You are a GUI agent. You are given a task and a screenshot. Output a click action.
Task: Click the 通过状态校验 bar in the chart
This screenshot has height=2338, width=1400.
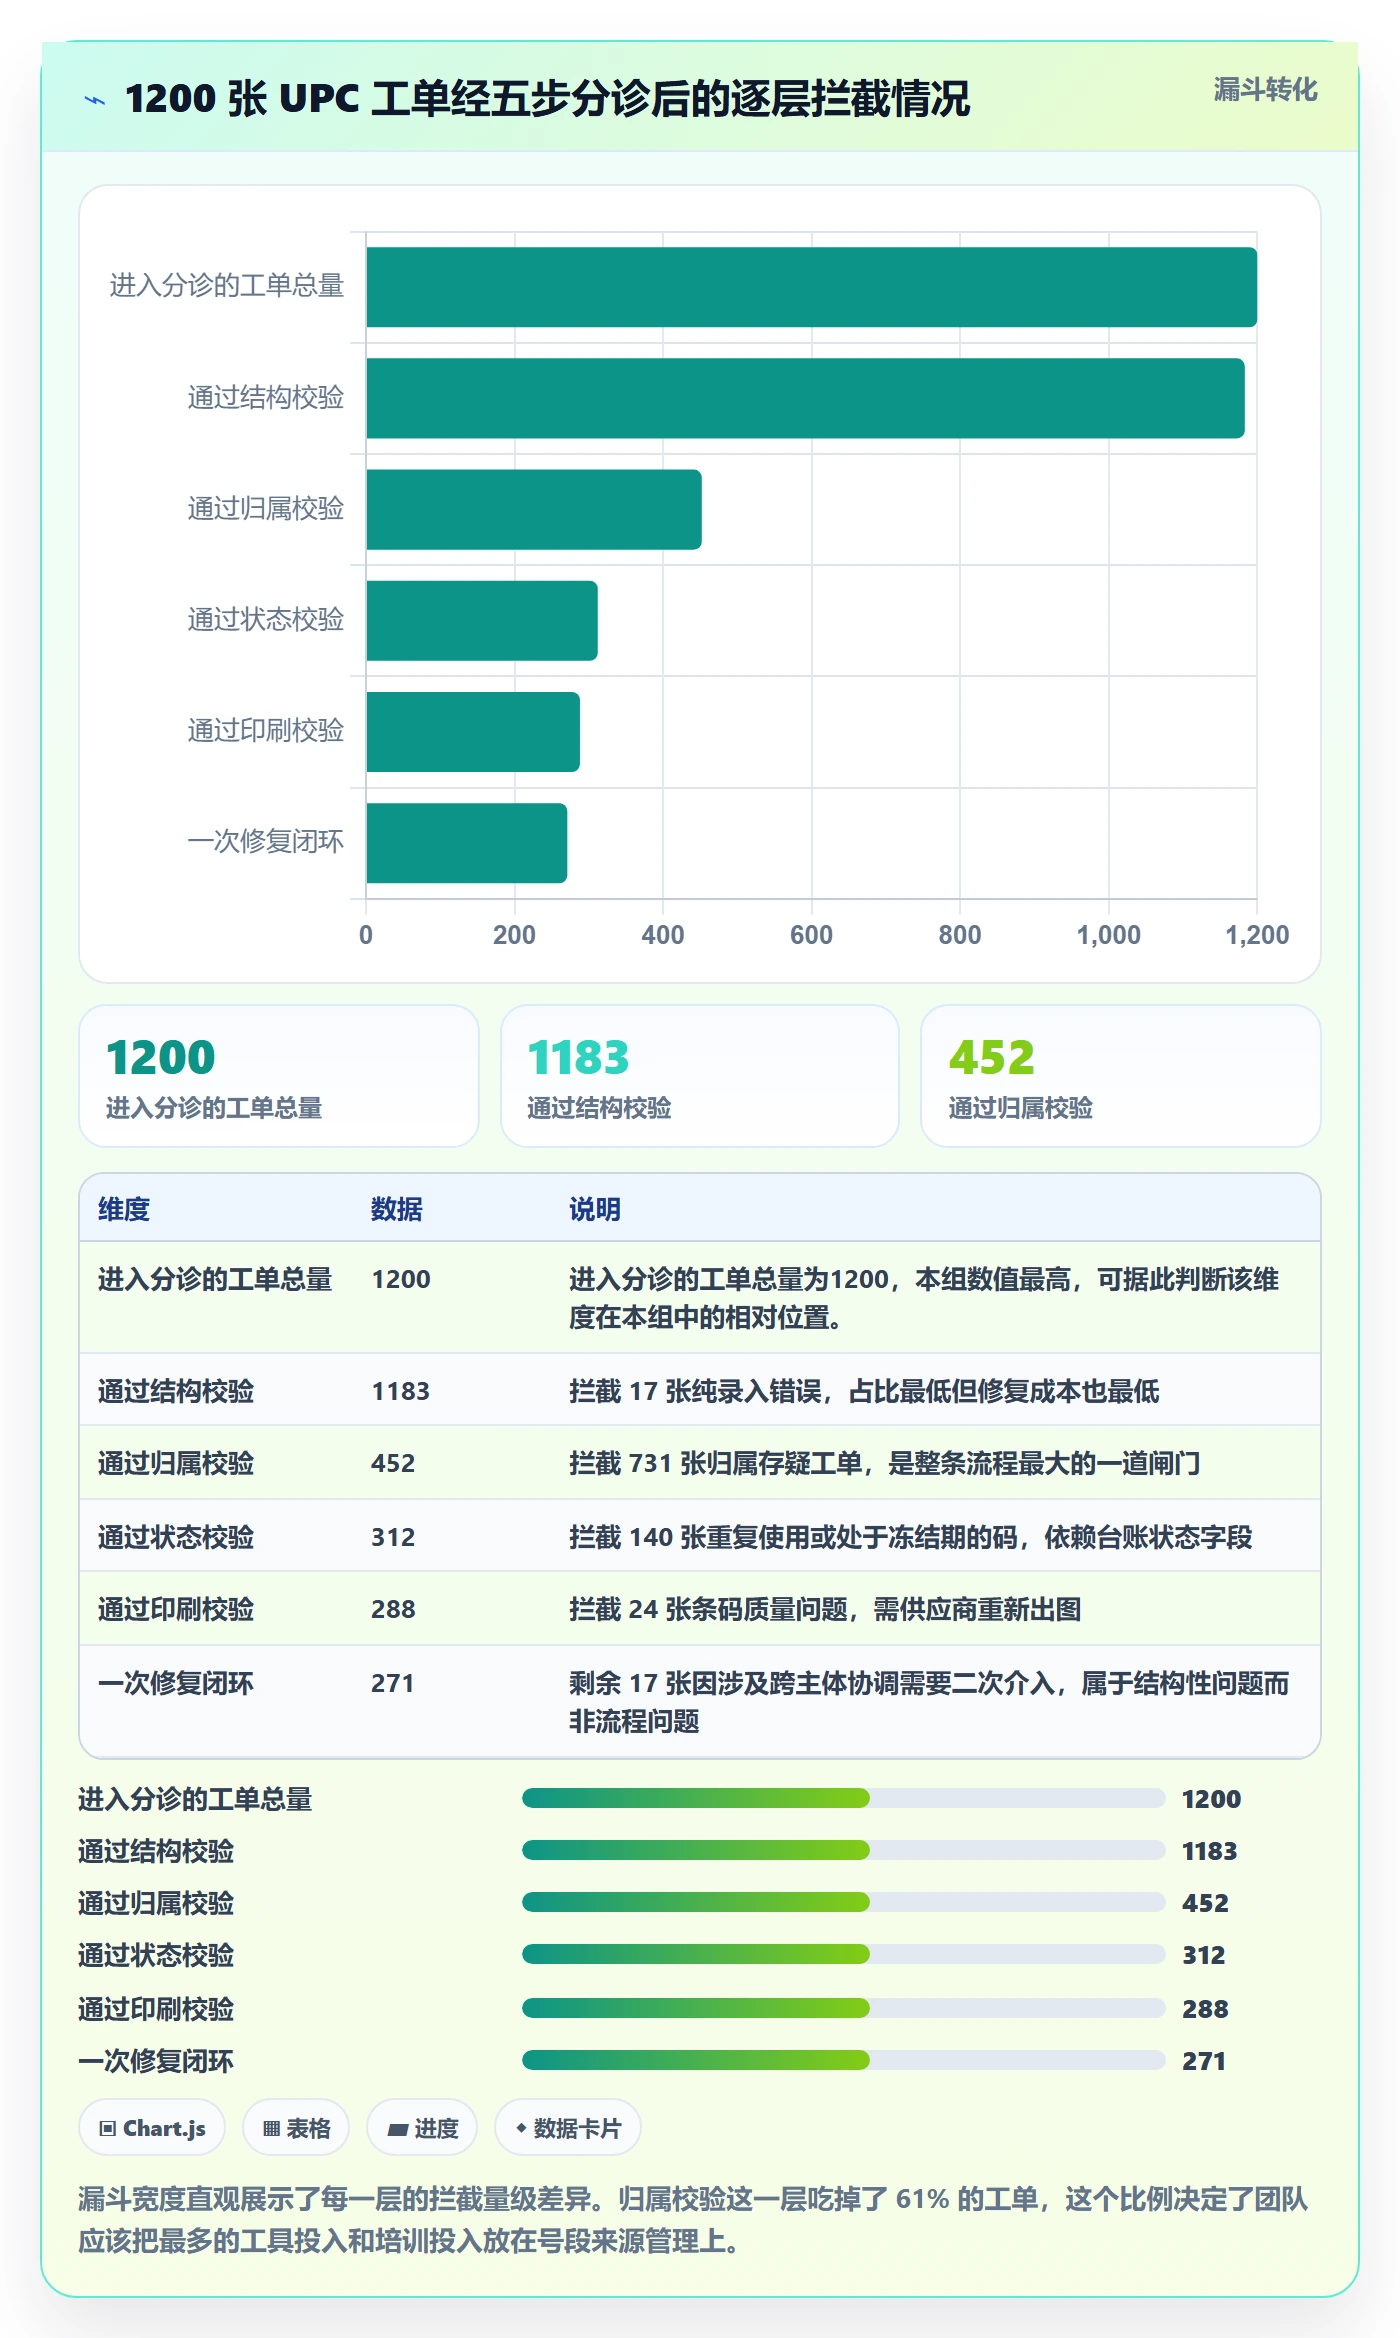[x=482, y=620]
